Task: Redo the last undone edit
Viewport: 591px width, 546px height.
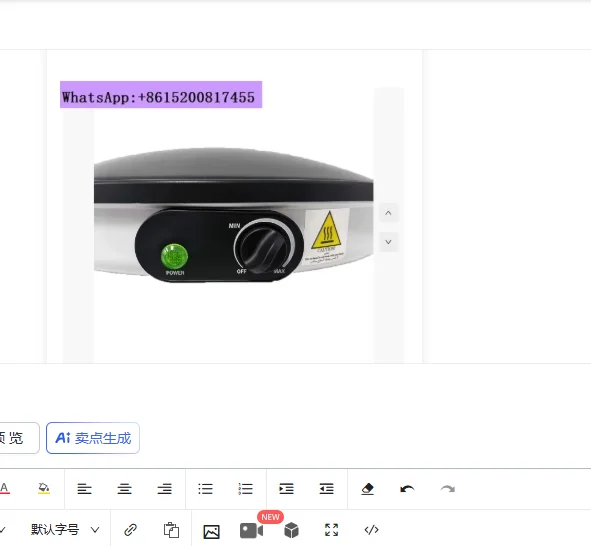Action: 448,489
